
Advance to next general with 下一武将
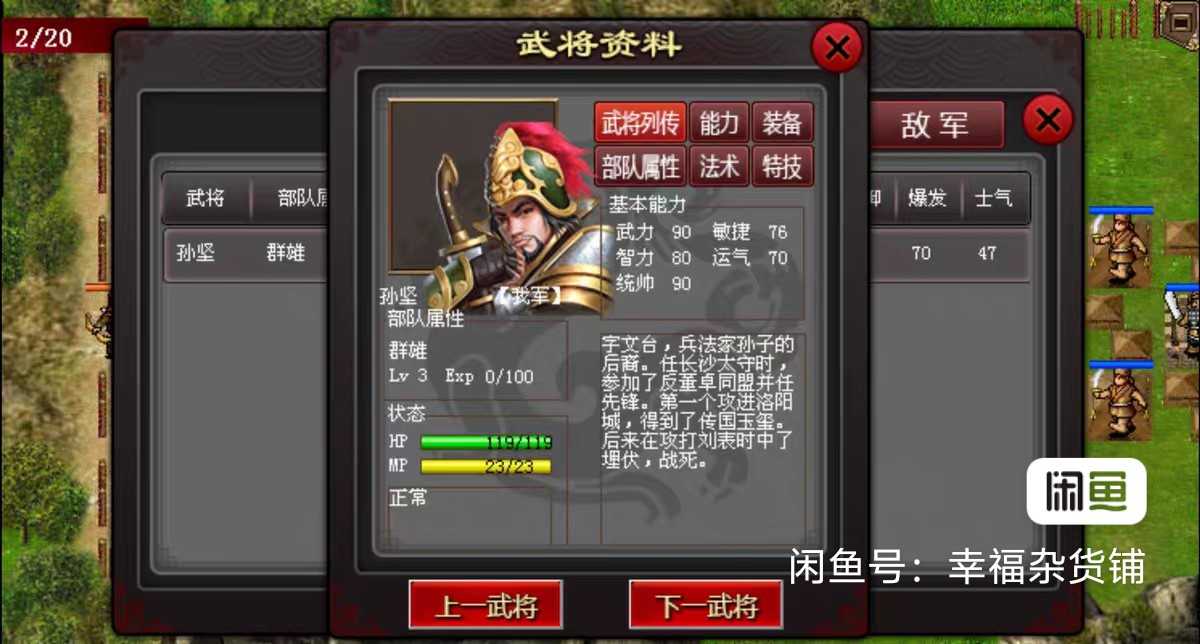(x=707, y=605)
